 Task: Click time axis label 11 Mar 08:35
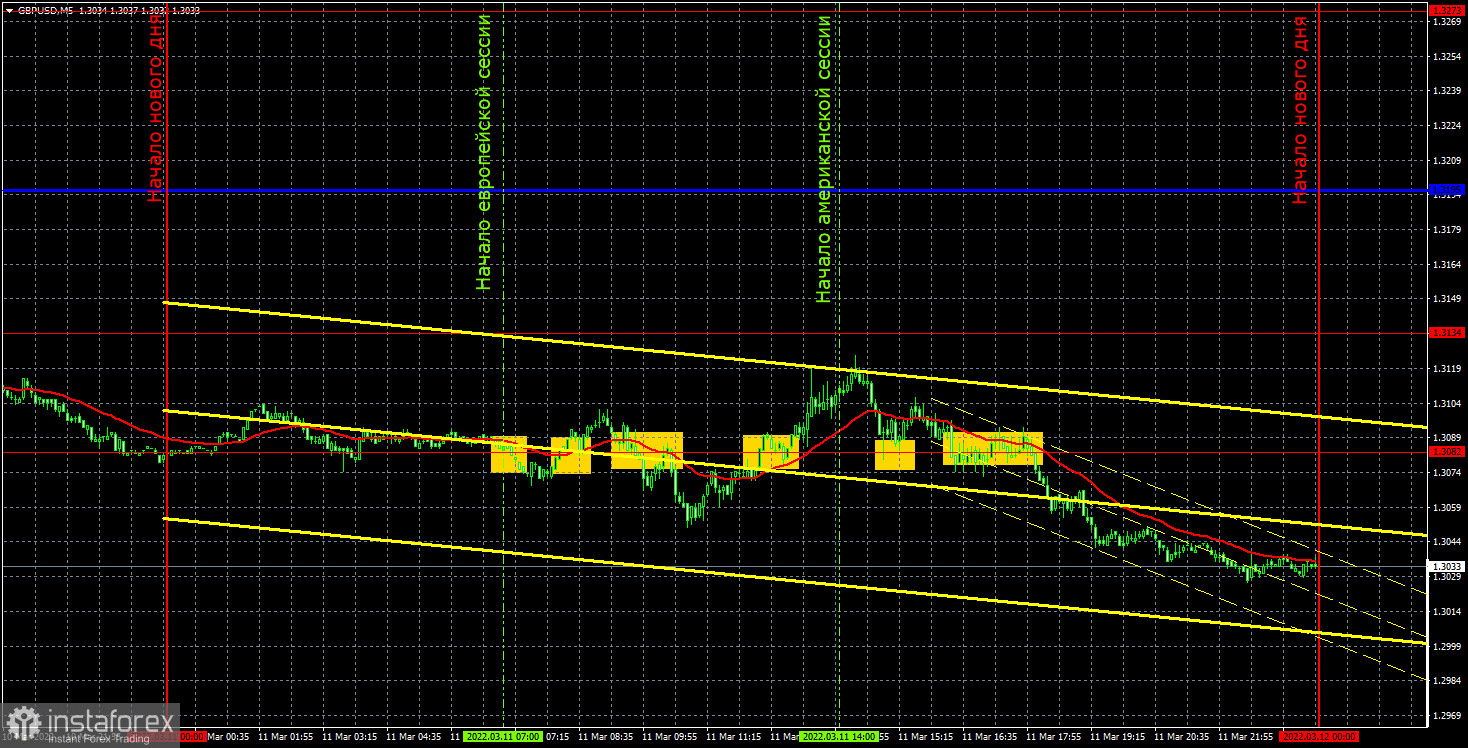click(606, 736)
